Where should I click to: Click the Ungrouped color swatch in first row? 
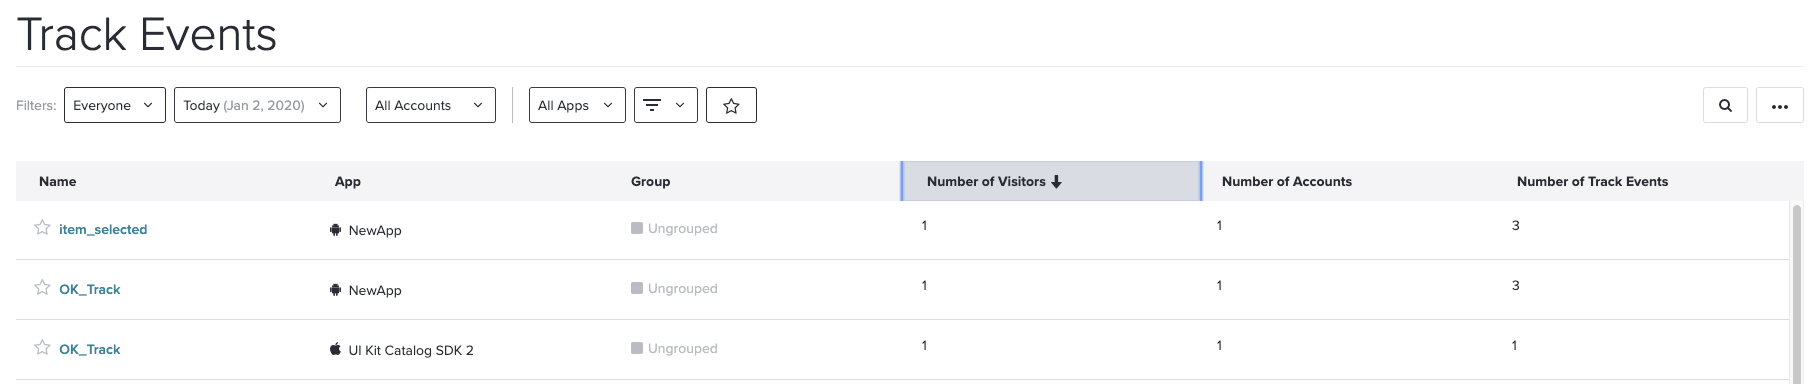coord(637,228)
